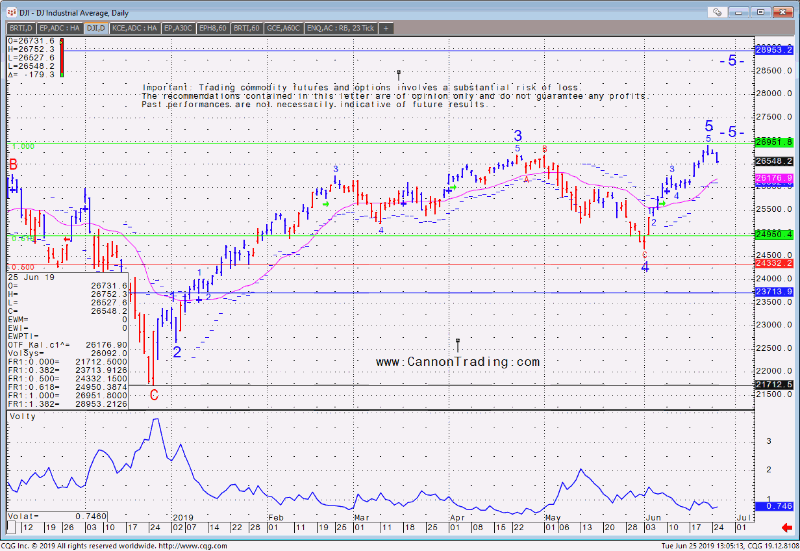The width and height of the screenshot is (800, 551).
Task: Click the Jul label on the time axis
Action: (x=741, y=525)
